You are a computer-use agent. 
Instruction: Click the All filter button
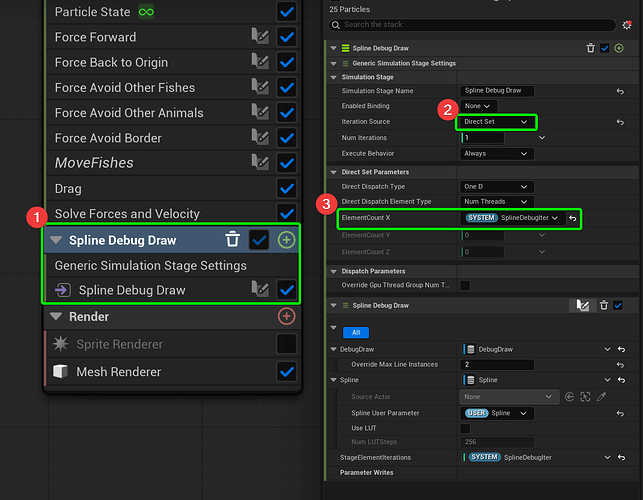tap(356, 333)
